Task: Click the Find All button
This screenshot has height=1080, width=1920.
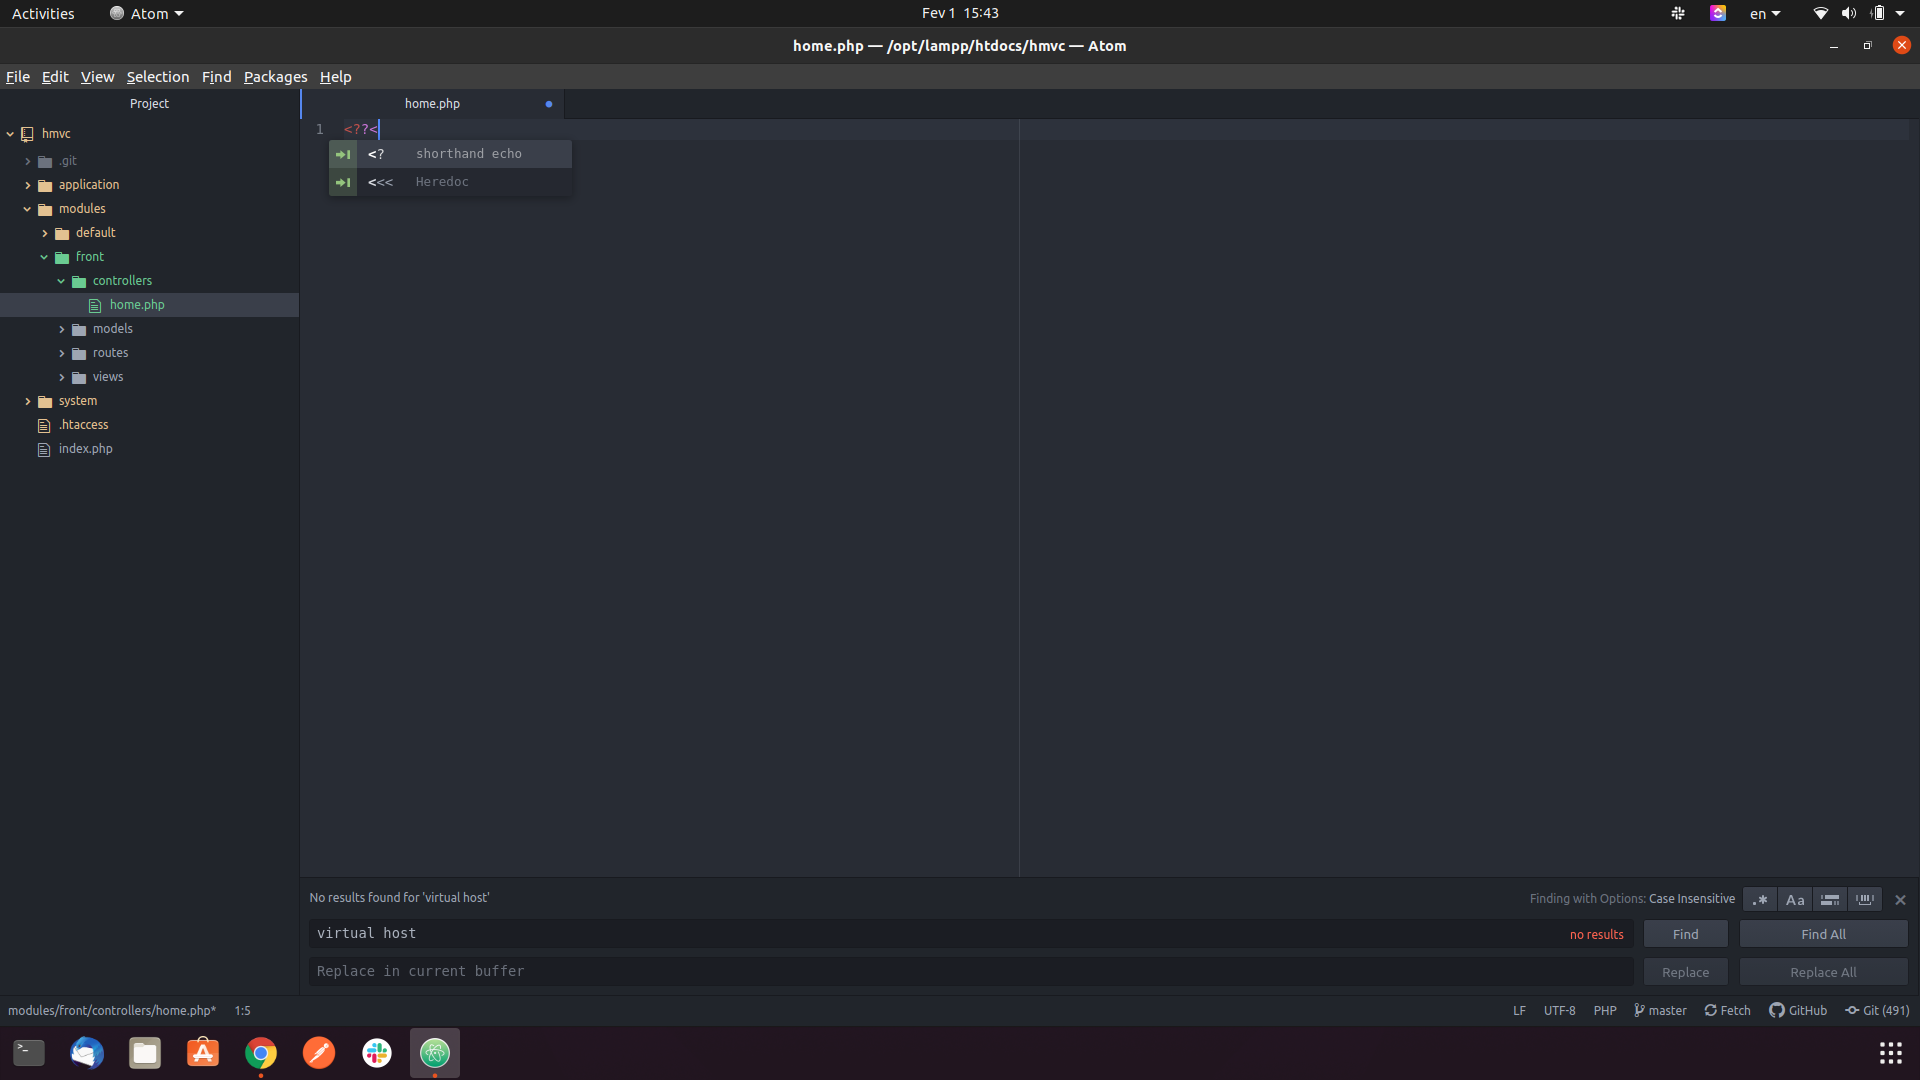Action: point(1823,934)
